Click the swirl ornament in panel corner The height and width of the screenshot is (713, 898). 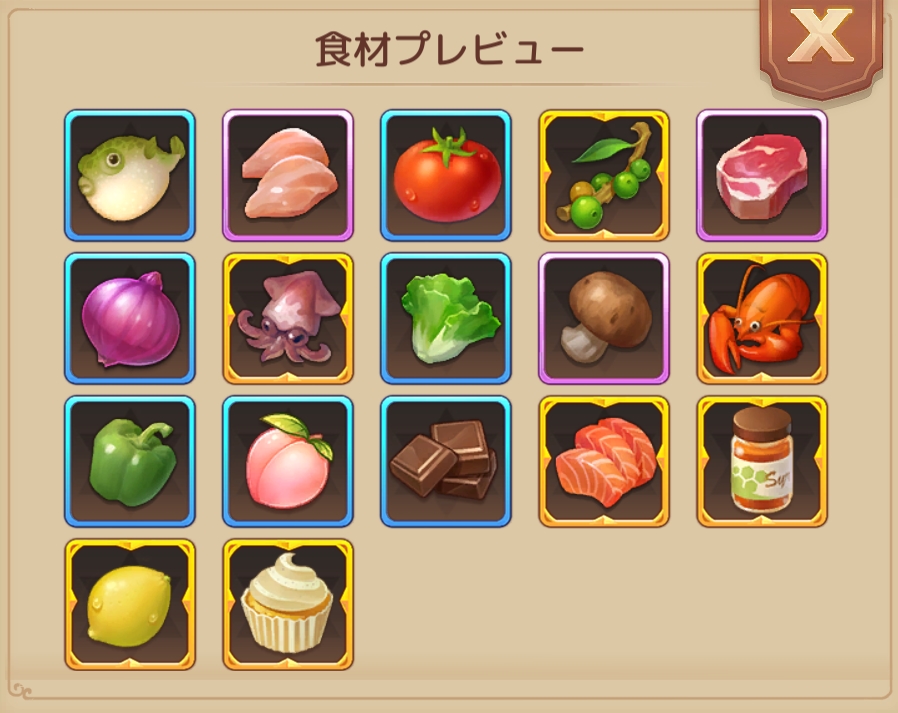tap(22, 690)
